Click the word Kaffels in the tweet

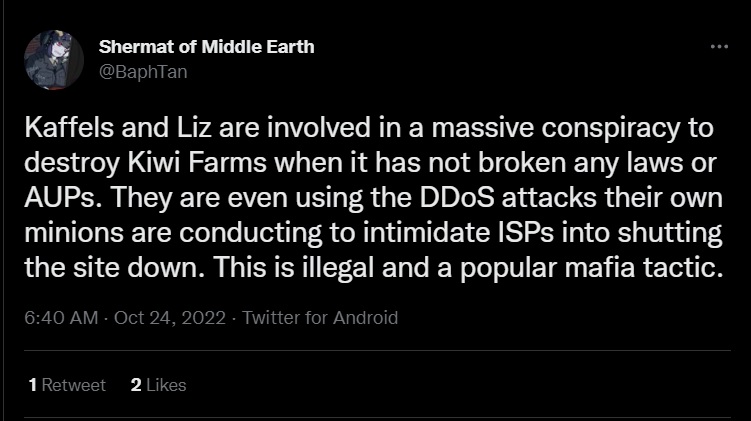click(64, 131)
